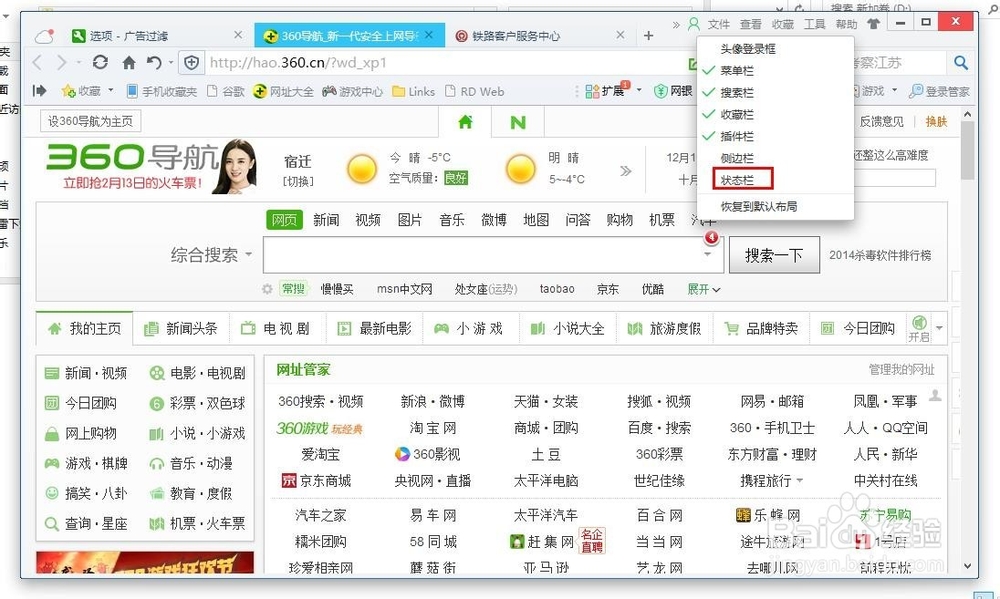Click the main search input box
The width and height of the screenshot is (1000, 599).
pyautogui.click(x=482, y=255)
